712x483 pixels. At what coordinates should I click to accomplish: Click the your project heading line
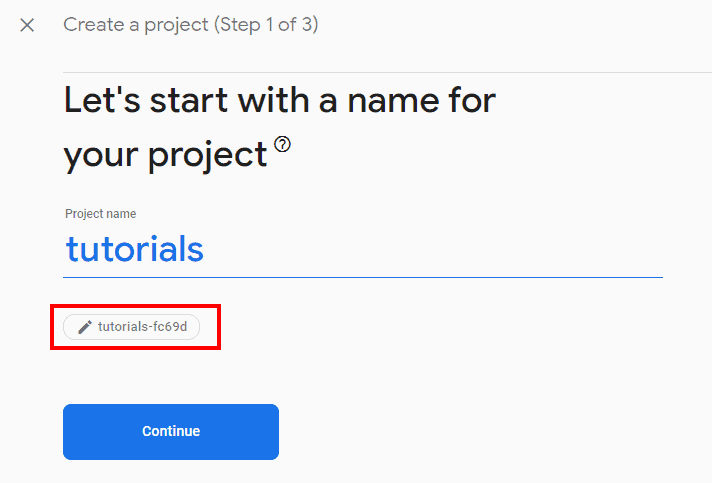click(x=165, y=155)
